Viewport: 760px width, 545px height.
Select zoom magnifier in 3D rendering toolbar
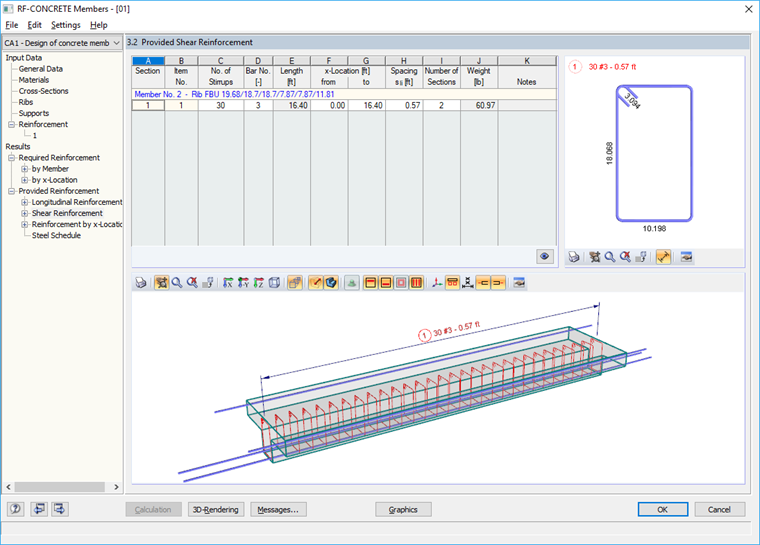[177, 283]
